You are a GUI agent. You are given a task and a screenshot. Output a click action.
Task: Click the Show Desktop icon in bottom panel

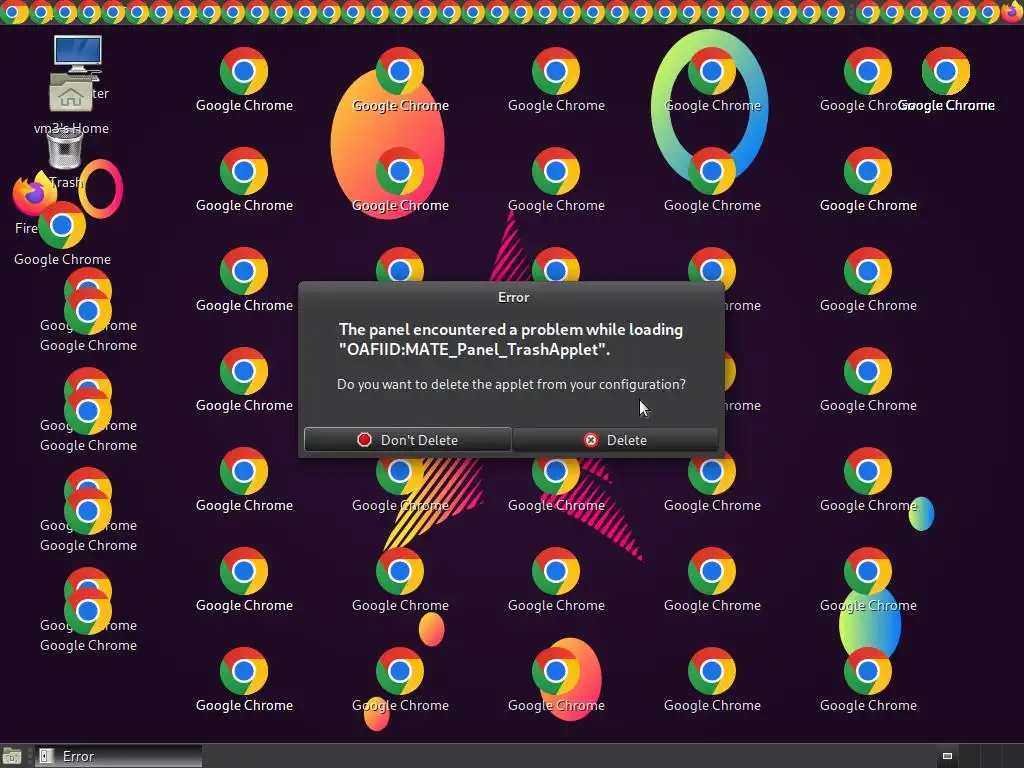click(12, 756)
